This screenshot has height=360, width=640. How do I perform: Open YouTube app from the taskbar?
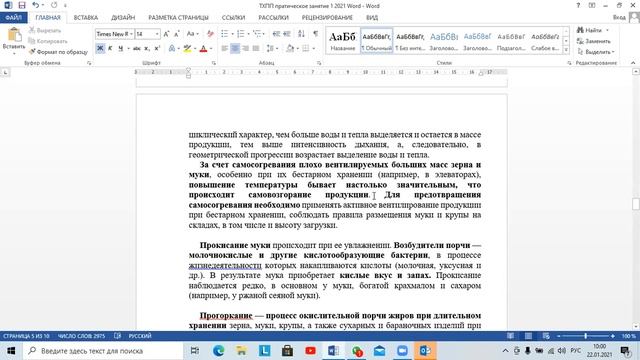click(x=310, y=351)
